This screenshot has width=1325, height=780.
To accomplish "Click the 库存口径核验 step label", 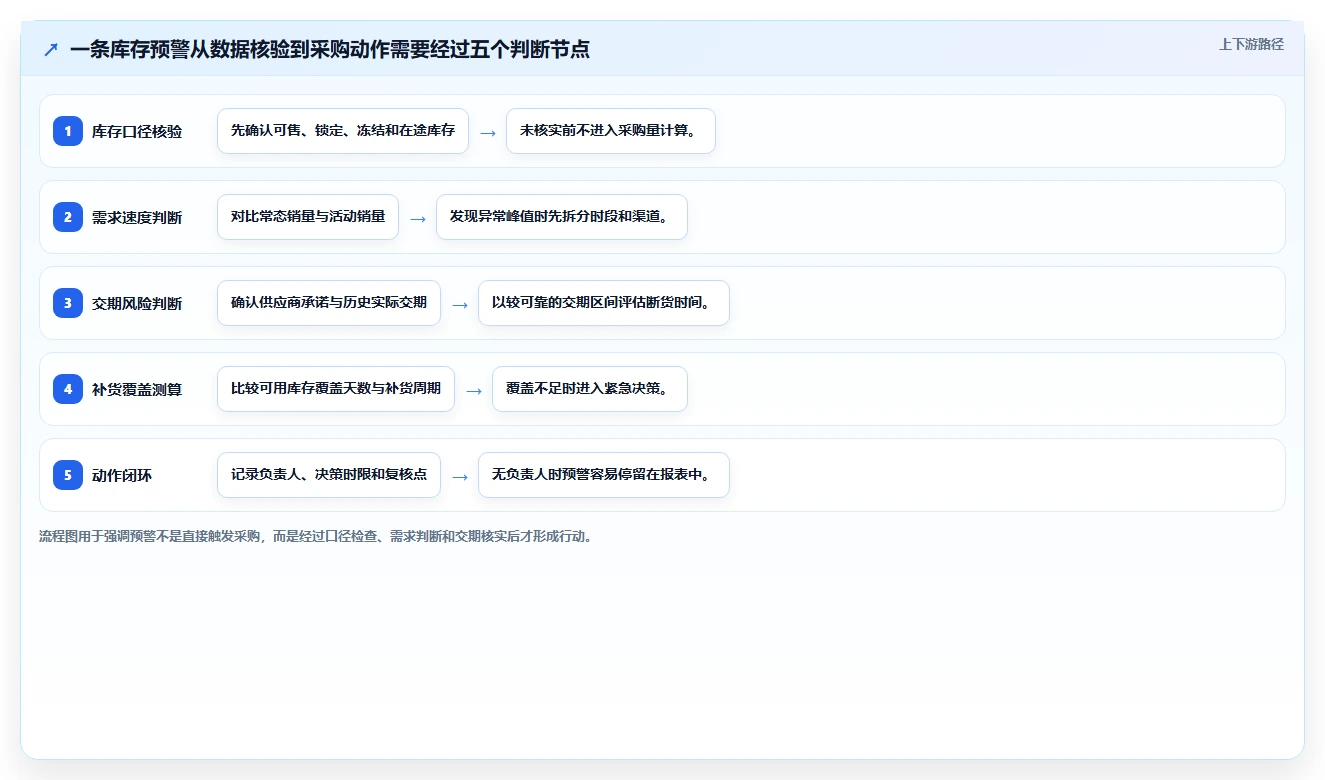I will coord(137,131).
